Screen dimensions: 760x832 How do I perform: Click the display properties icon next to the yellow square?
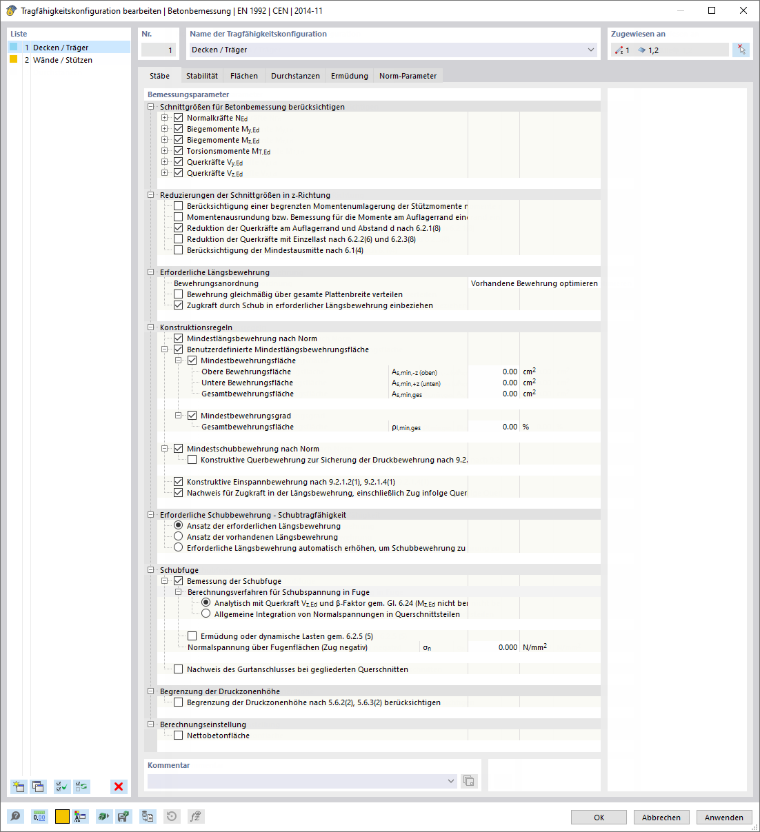tap(81, 816)
